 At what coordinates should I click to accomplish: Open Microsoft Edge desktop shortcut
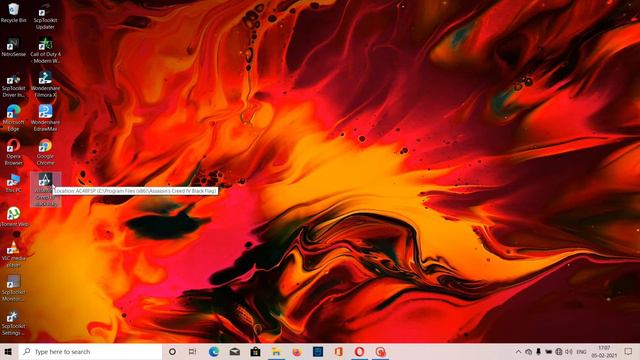click(13, 118)
